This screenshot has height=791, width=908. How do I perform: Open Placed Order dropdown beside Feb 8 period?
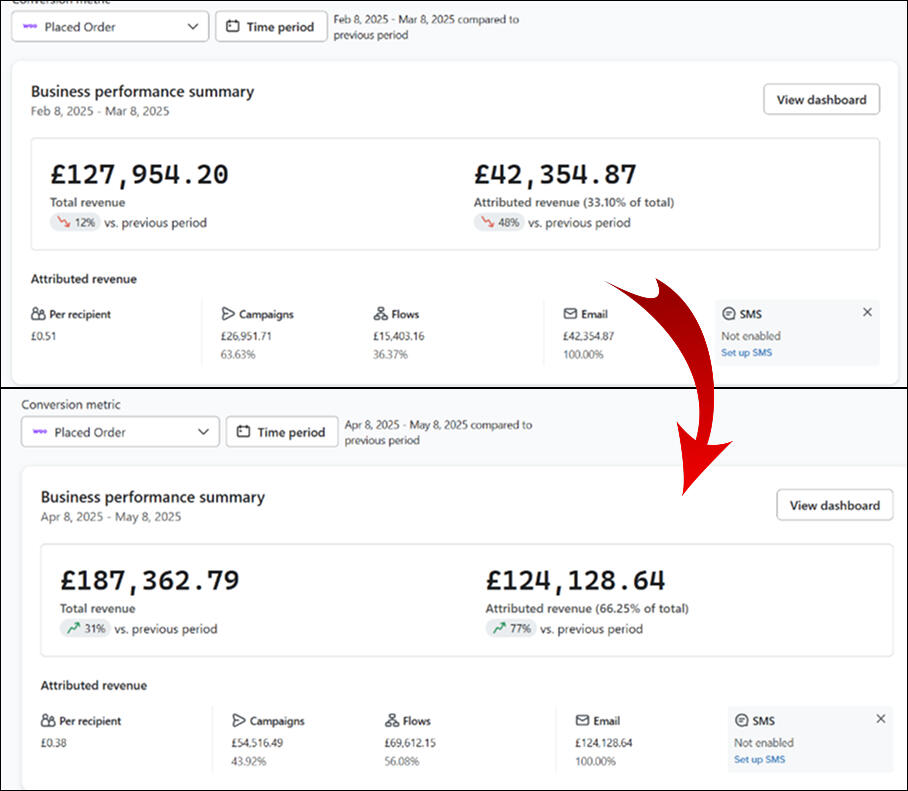110,27
